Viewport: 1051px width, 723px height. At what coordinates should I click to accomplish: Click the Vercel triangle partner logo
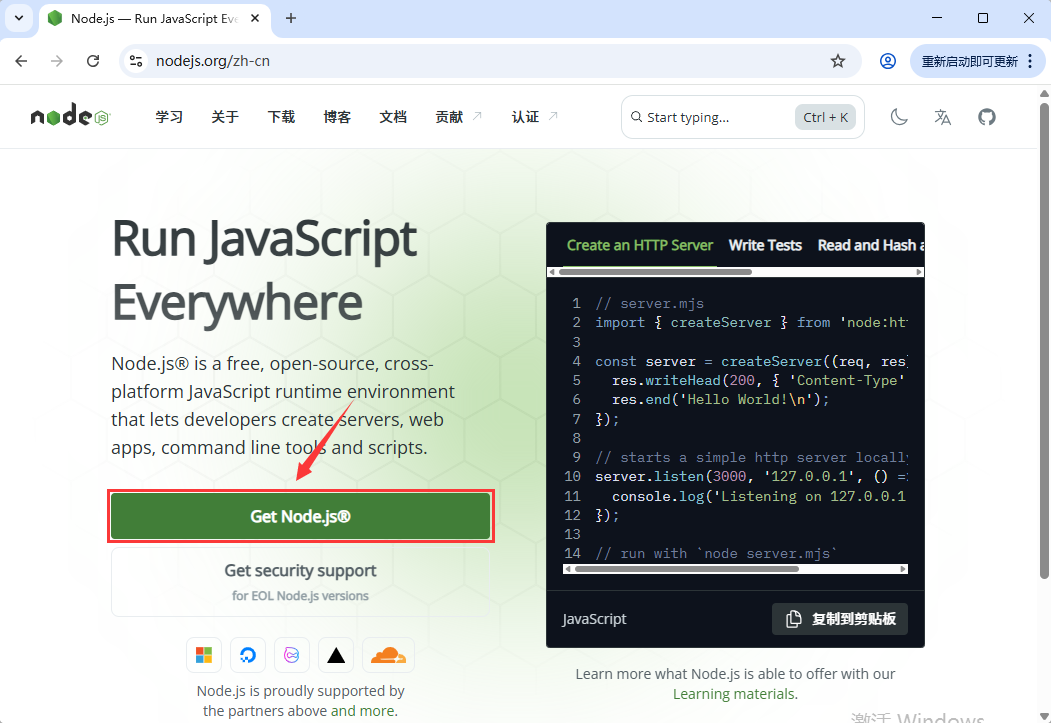click(x=336, y=655)
